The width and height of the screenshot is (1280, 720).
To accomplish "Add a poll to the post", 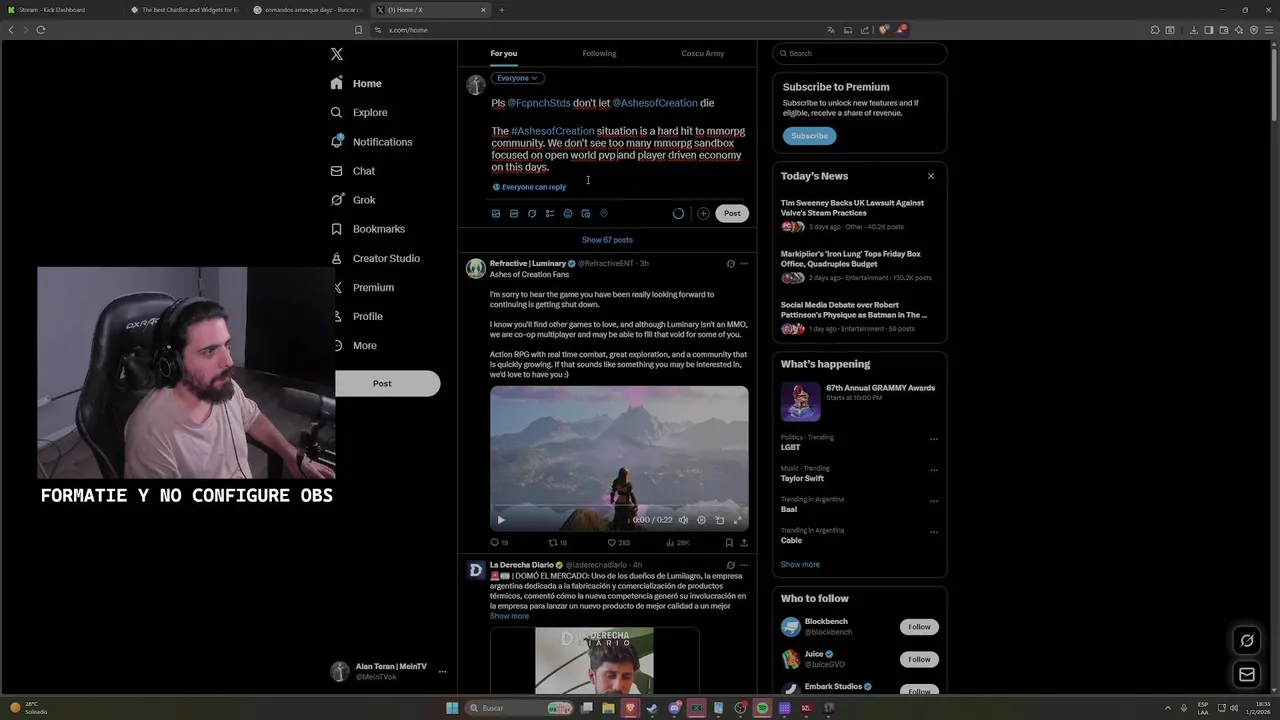I will (x=550, y=213).
